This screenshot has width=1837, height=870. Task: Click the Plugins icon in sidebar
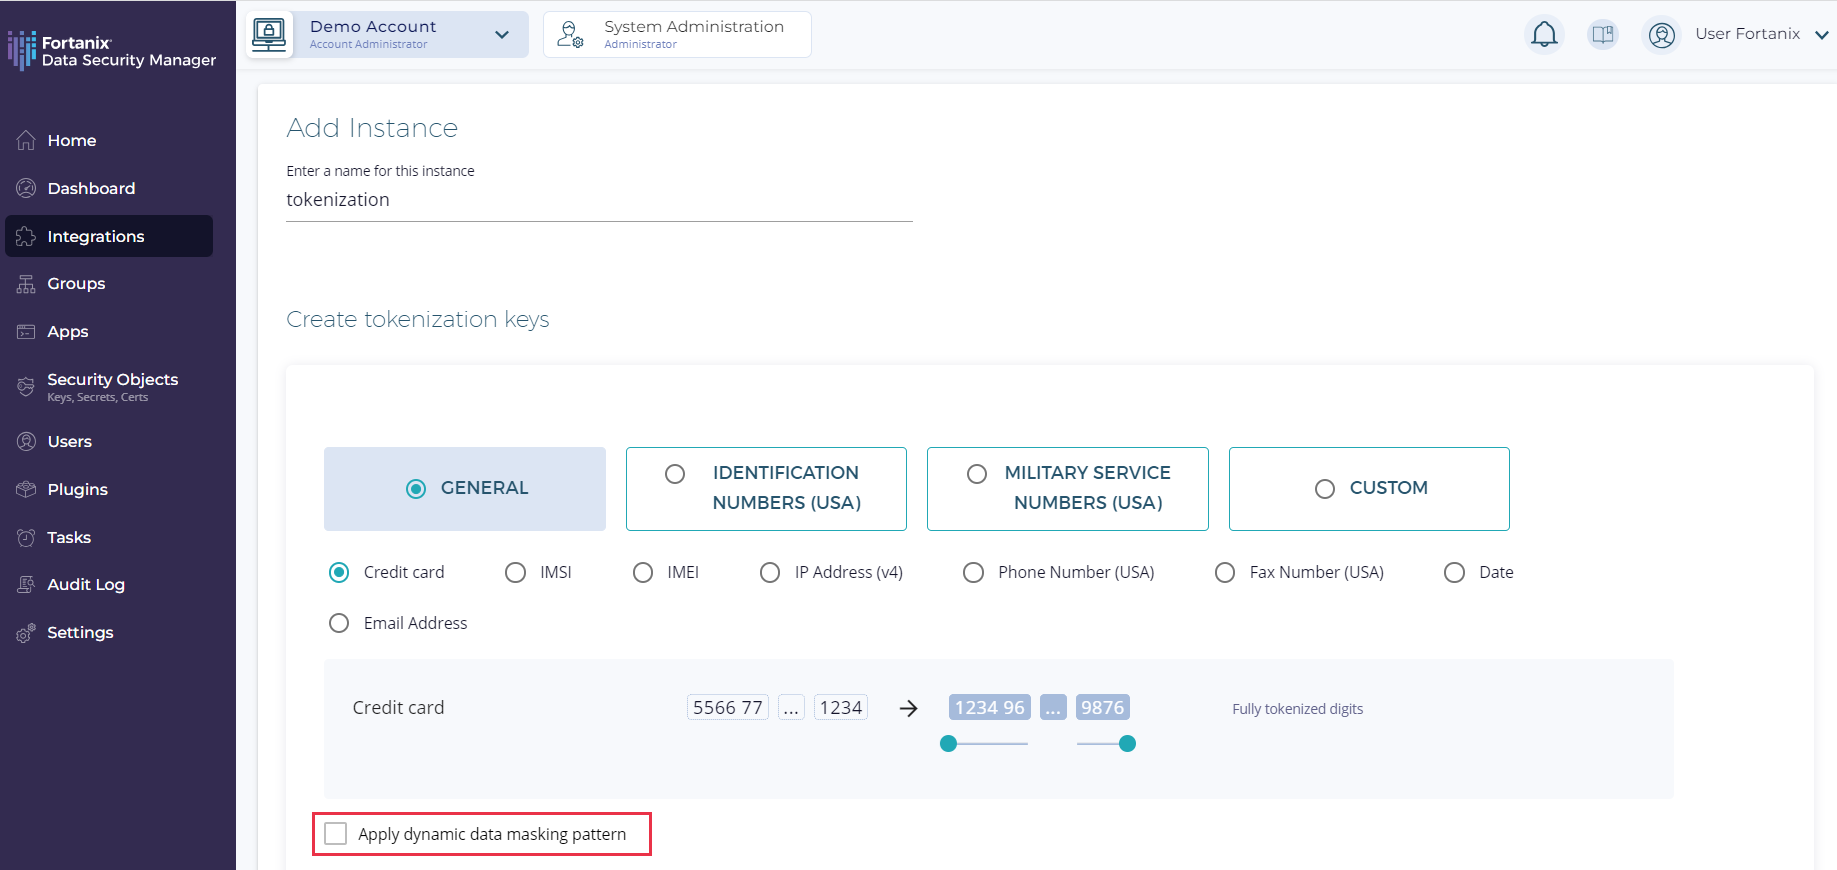click(x=26, y=489)
